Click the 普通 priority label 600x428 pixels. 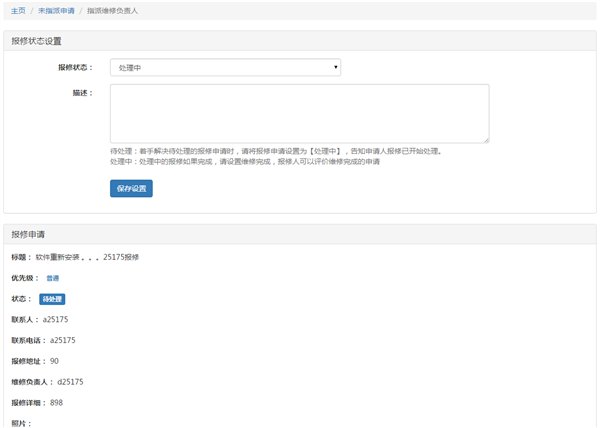[53, 278]
